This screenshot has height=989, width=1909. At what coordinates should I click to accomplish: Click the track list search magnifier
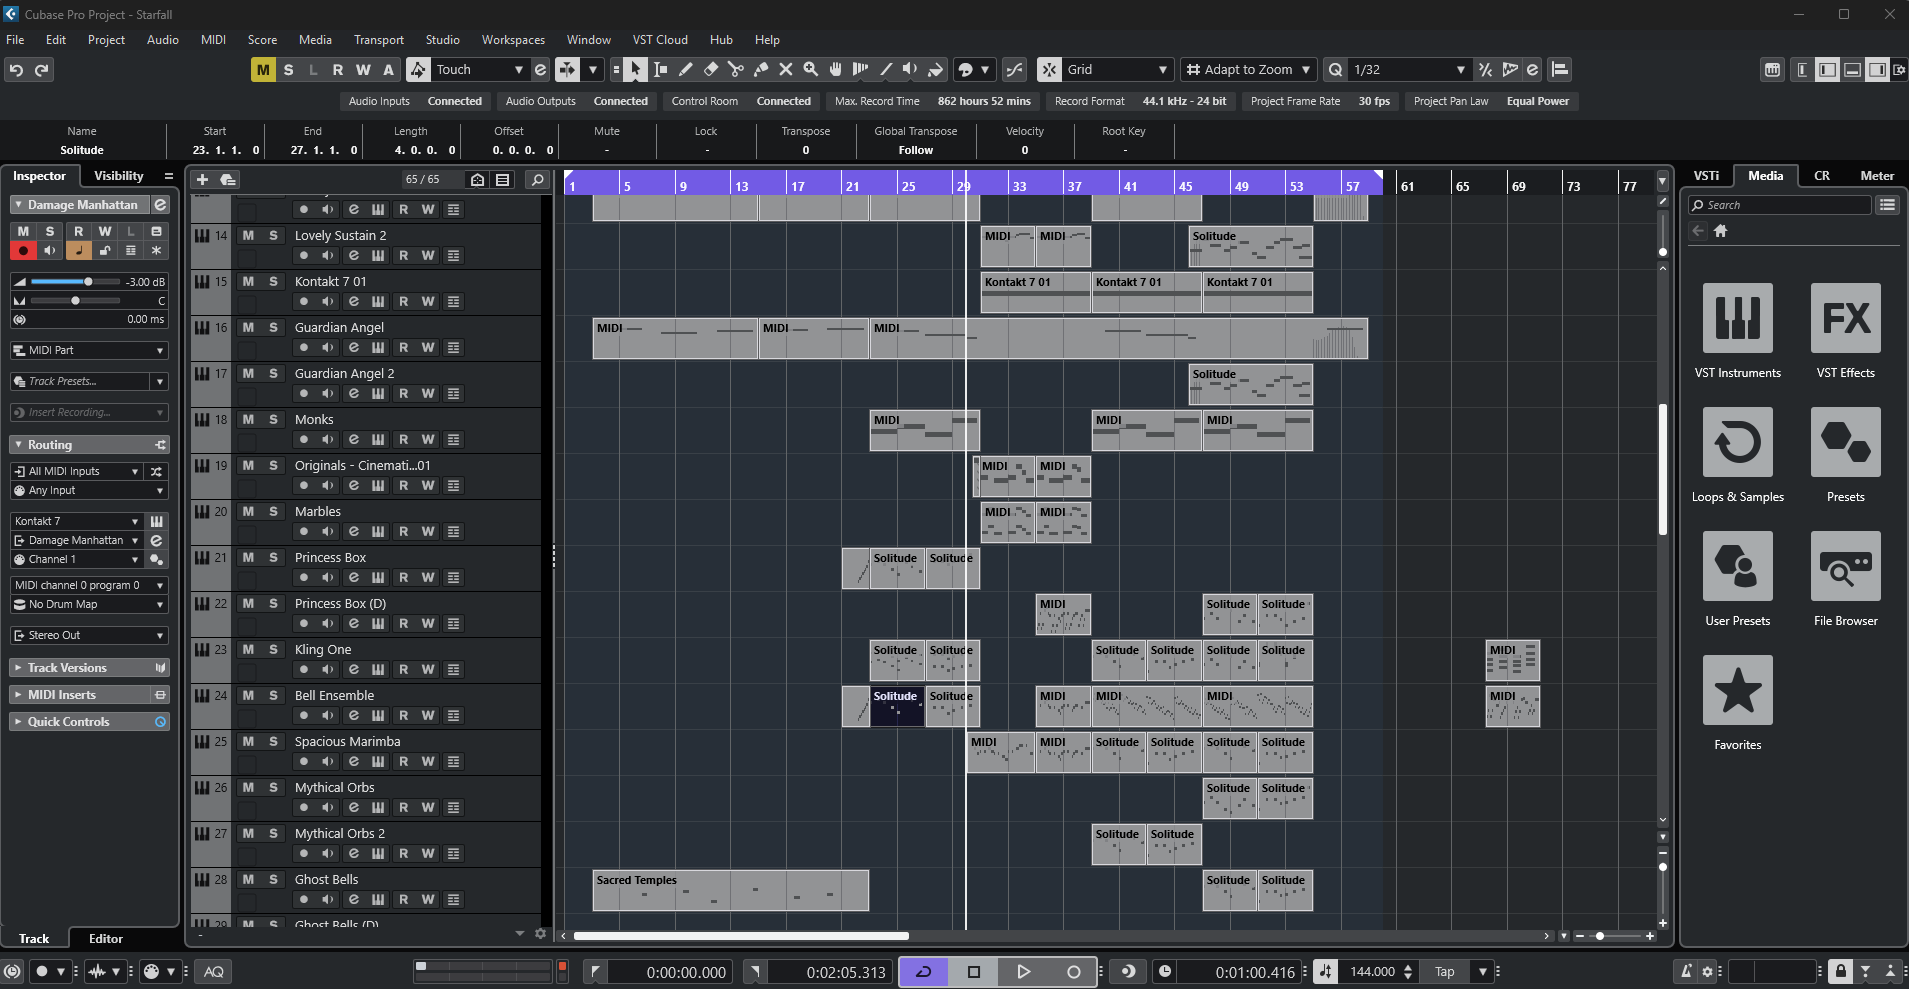pyautogui.click(x=538, y=180)
